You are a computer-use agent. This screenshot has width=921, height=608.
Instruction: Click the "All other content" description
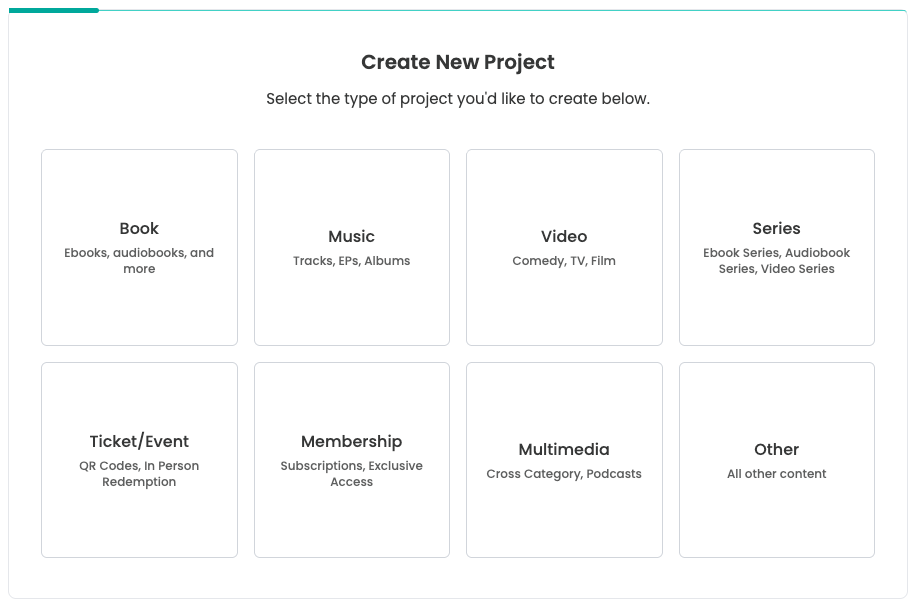[776, 473]
